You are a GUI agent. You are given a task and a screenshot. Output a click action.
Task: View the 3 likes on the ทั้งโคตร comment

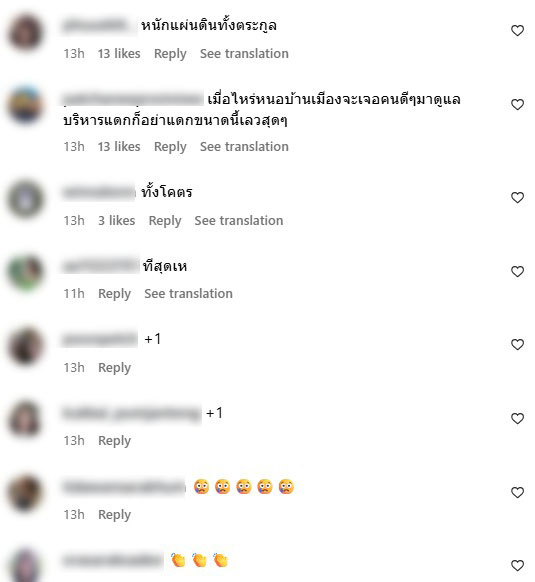pos(117,220)
